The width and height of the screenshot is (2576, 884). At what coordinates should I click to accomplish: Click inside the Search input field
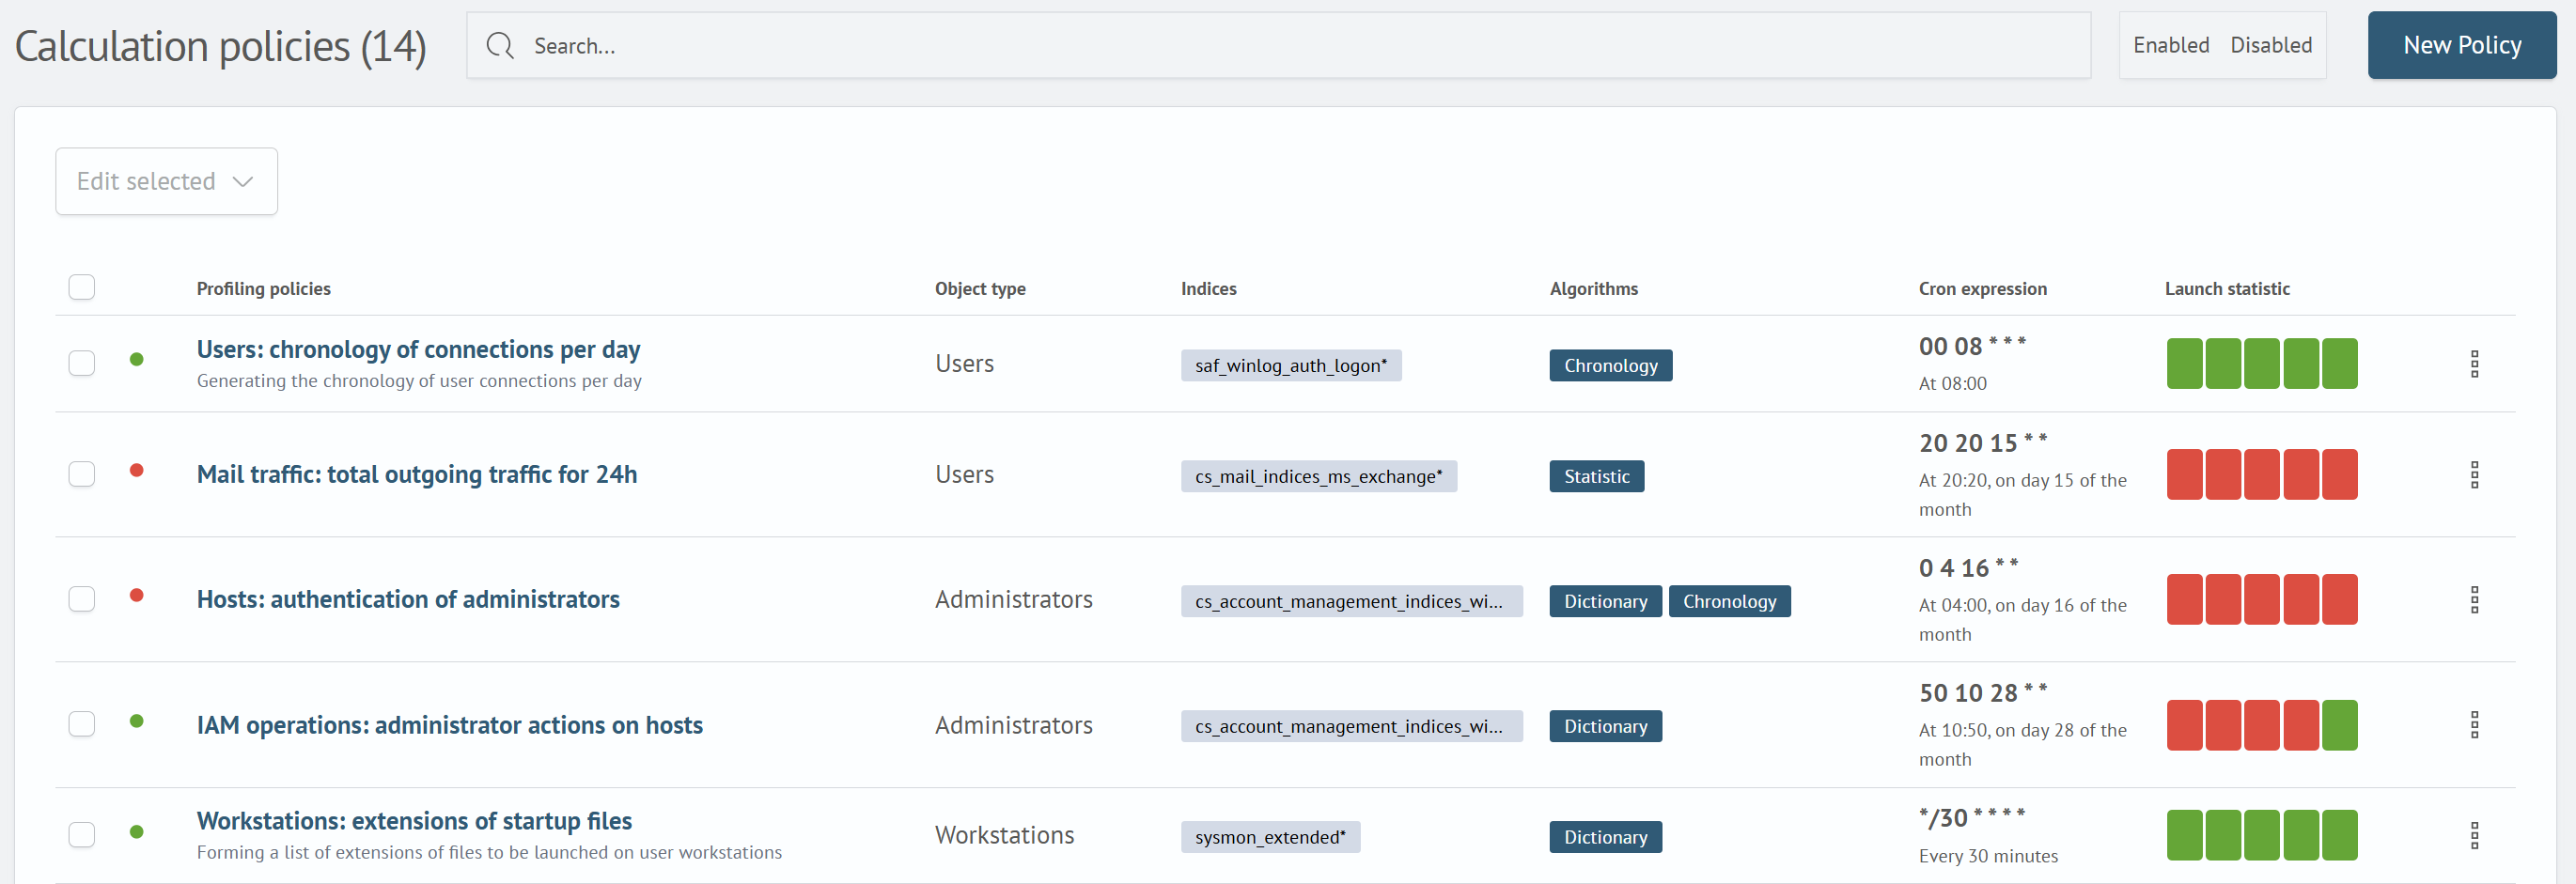(900, 45)
